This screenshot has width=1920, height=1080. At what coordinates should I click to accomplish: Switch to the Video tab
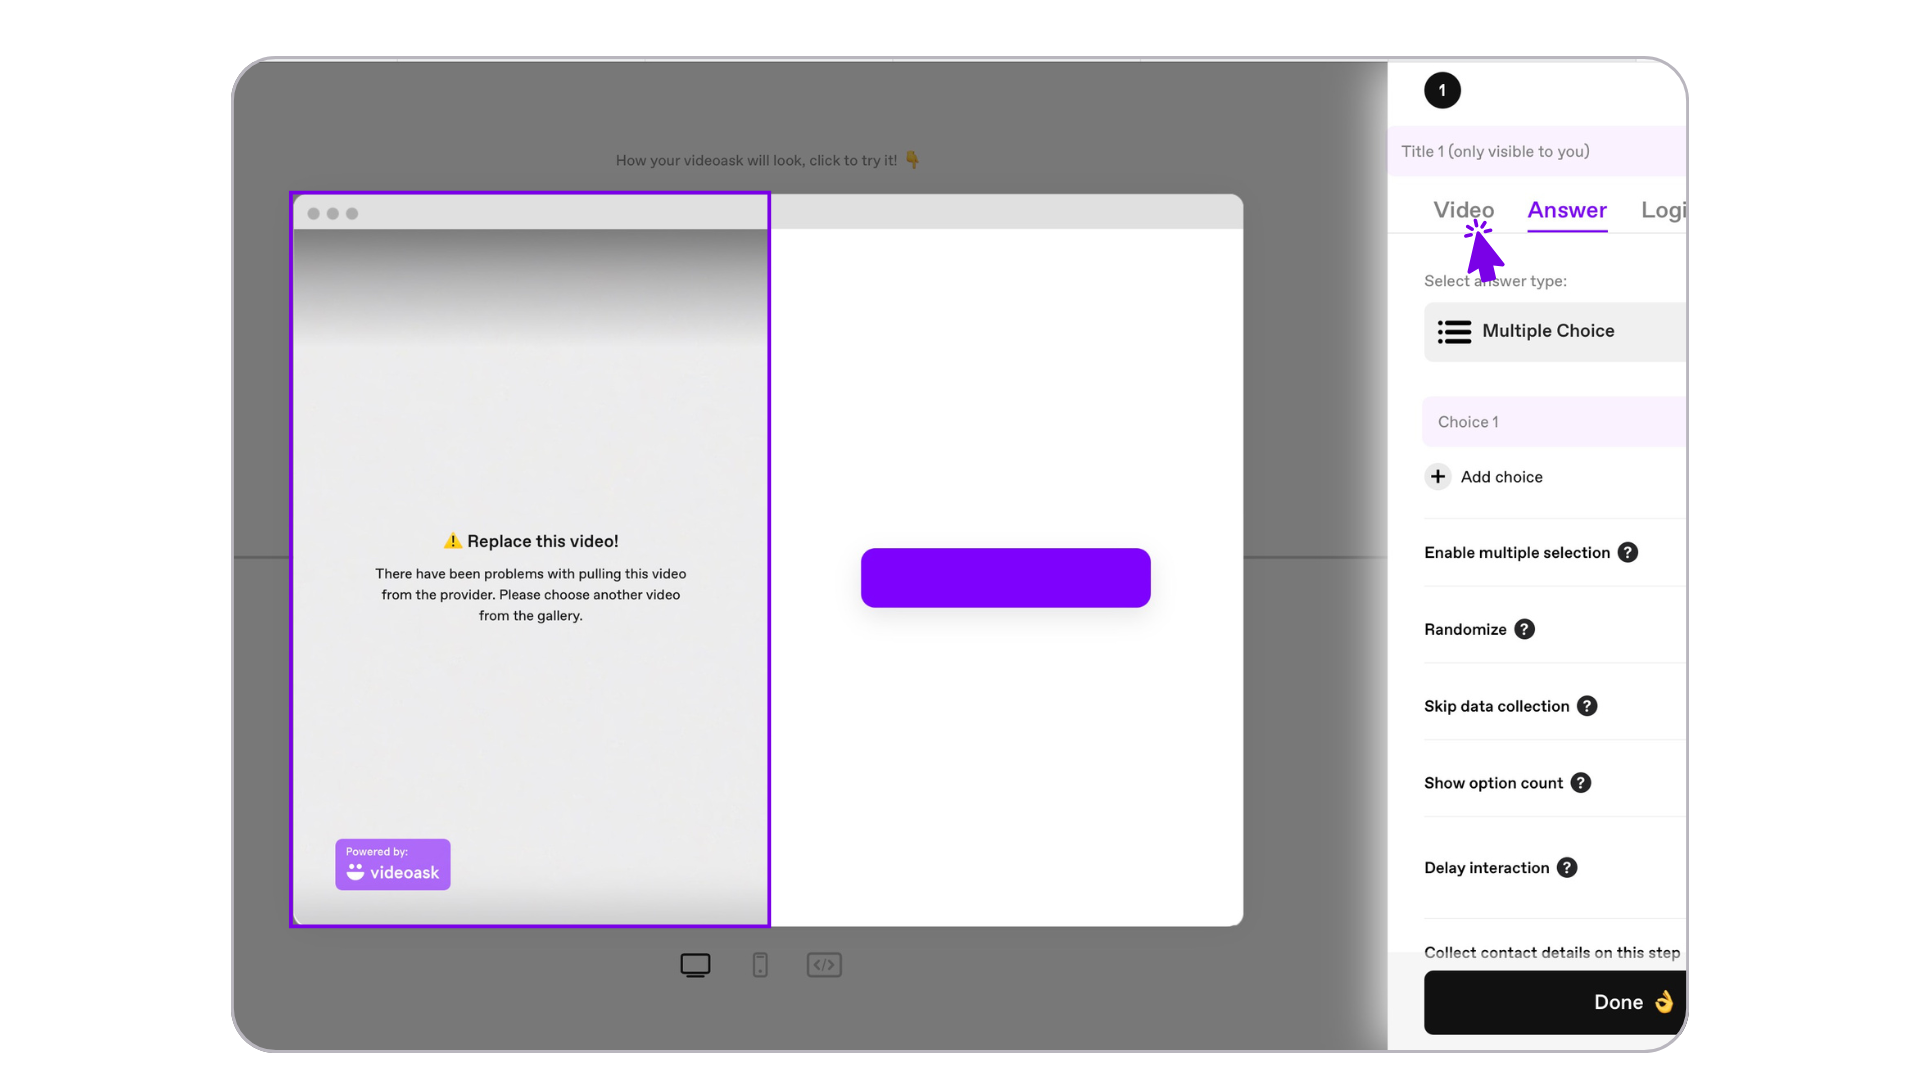coord(1463,210)
